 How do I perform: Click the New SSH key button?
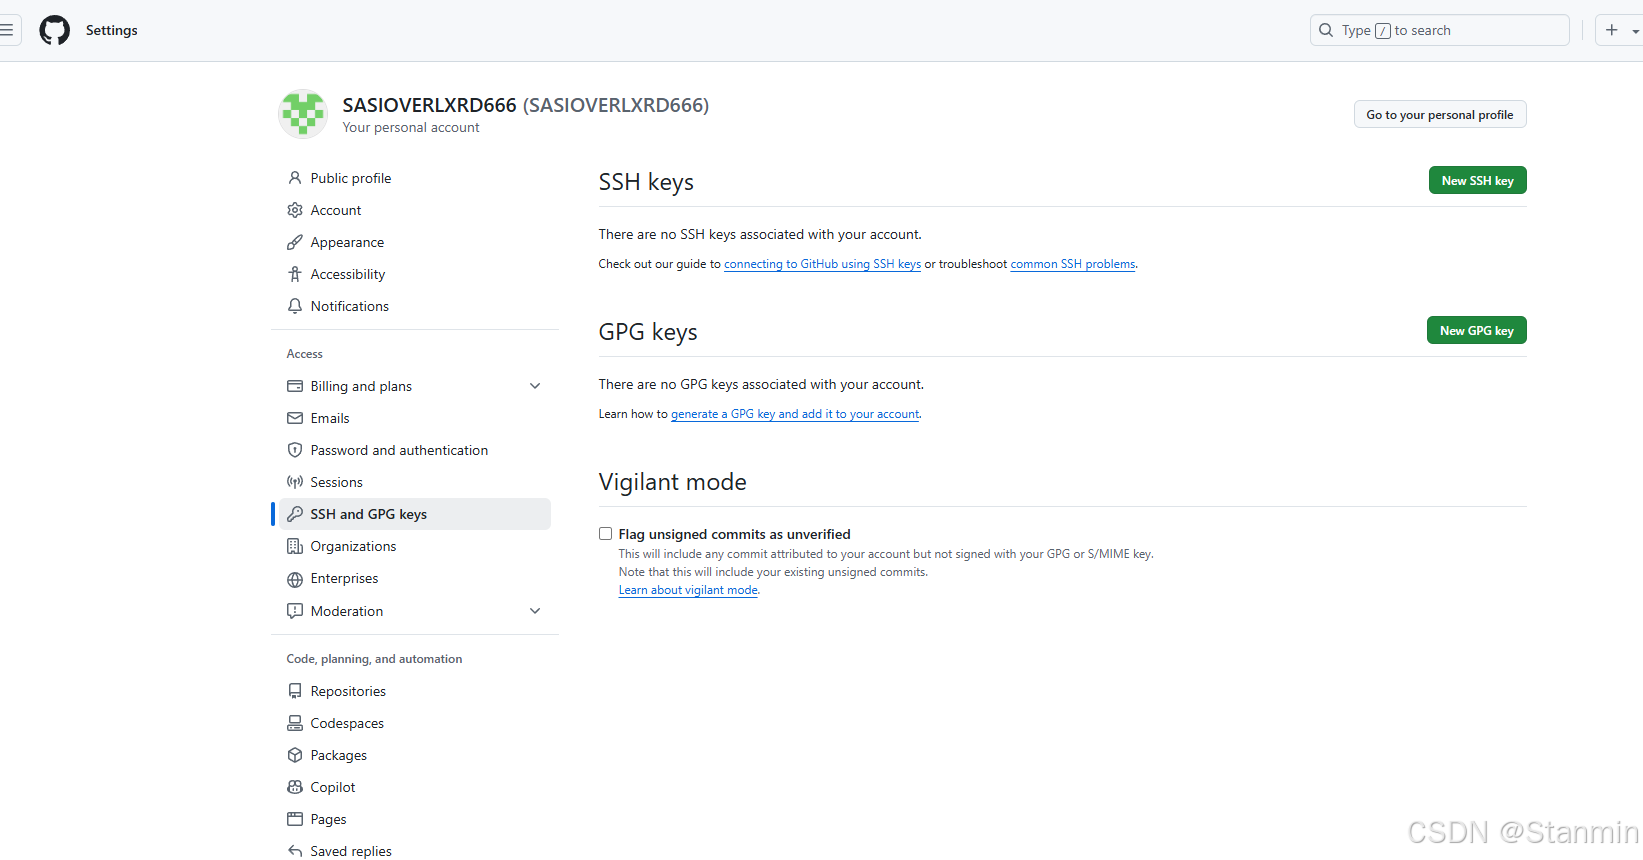[1477, 180]
